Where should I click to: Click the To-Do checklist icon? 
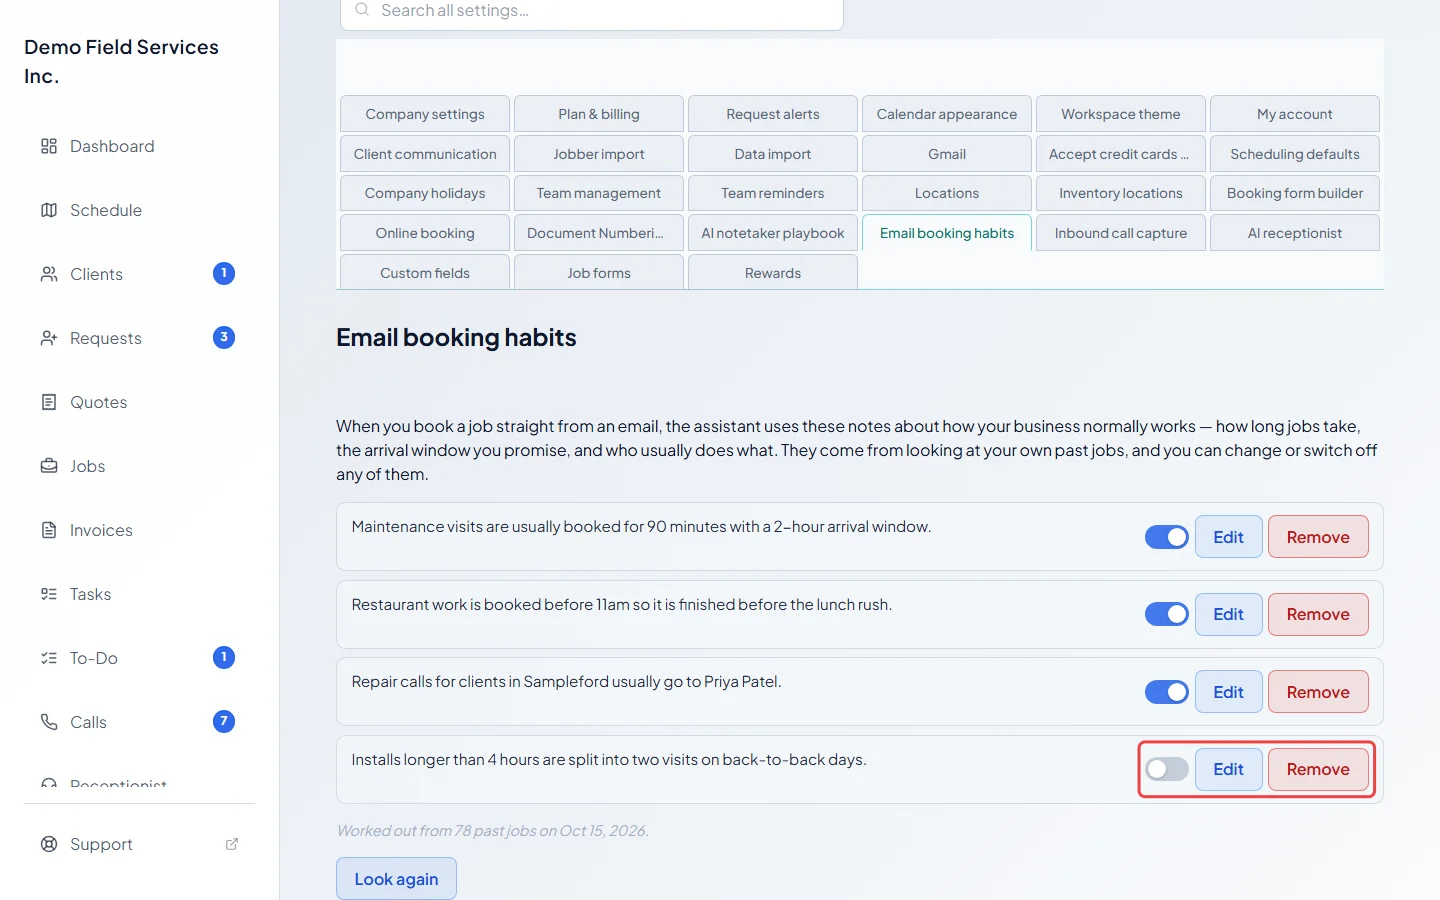click(49, 658)
